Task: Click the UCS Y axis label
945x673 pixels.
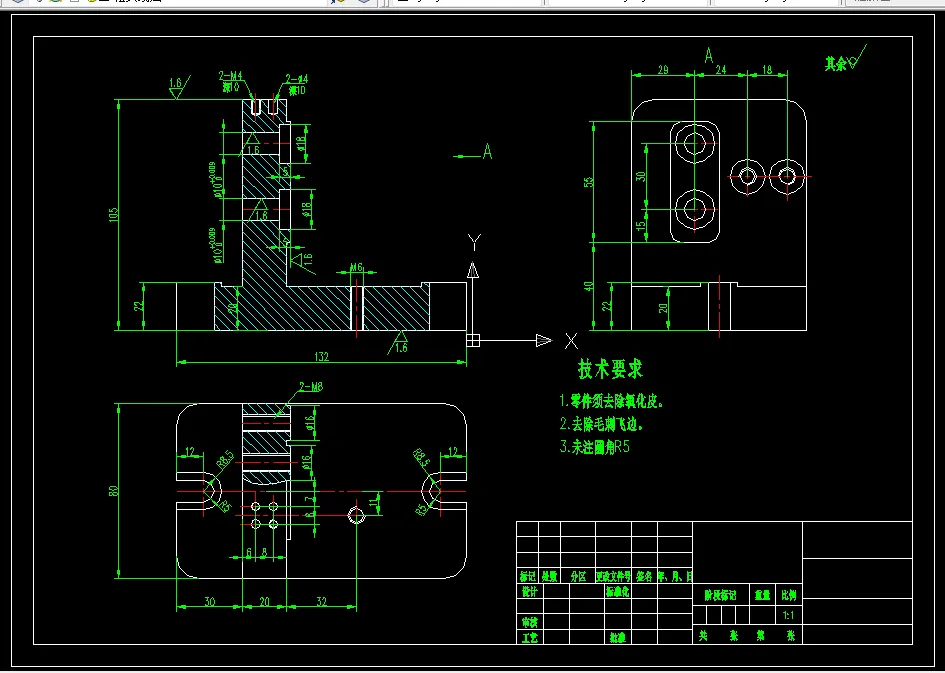Action: point(474,242)
